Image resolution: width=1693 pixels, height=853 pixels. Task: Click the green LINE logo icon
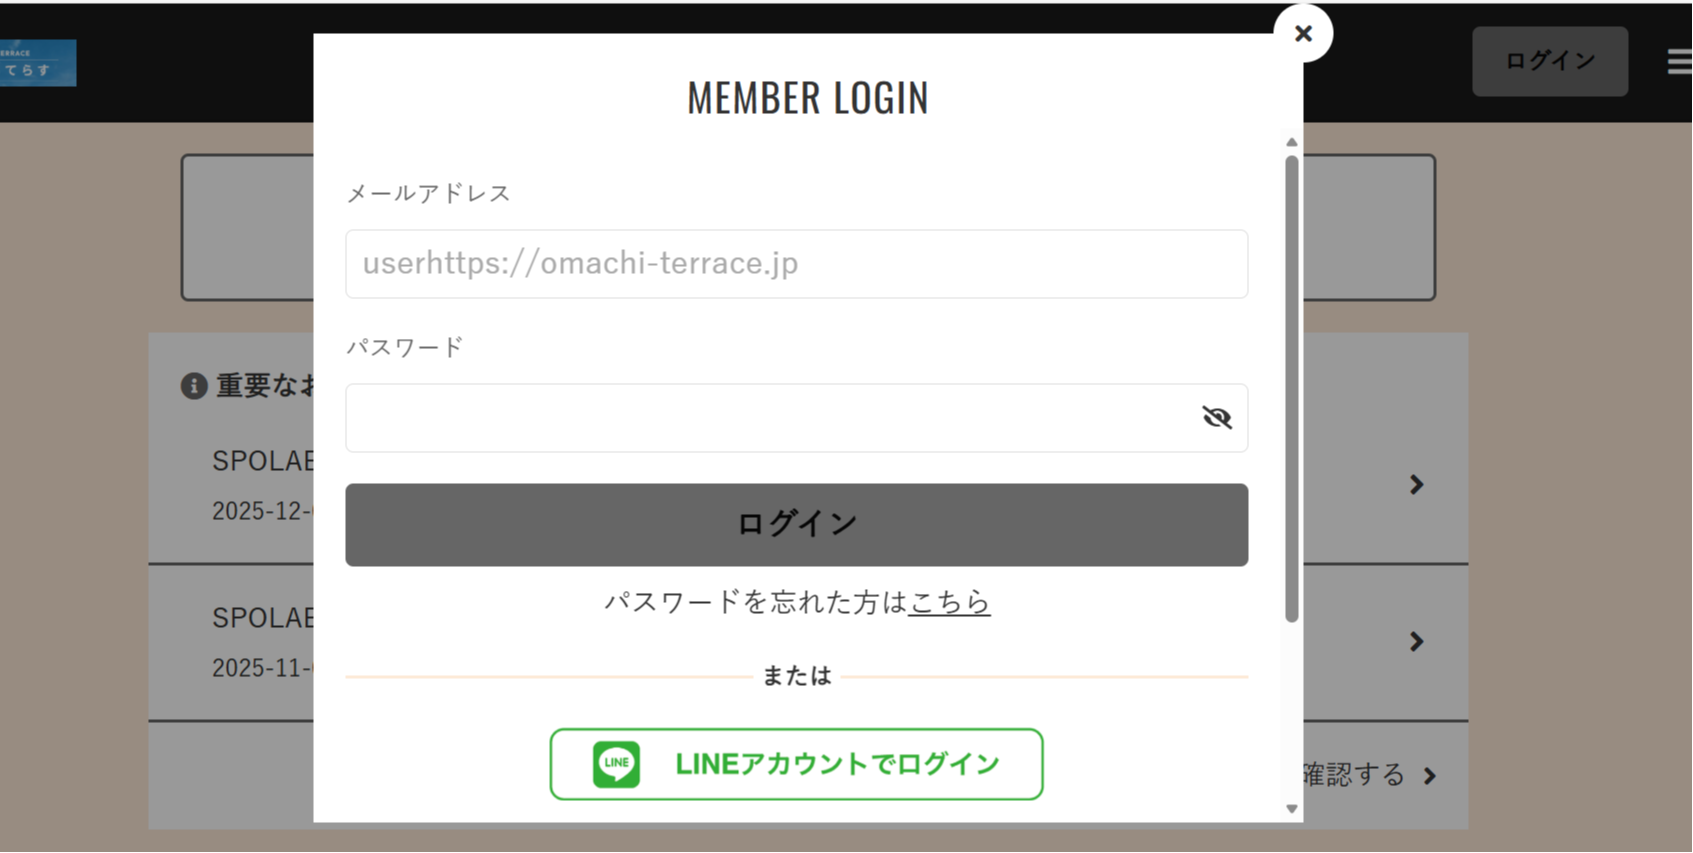click(616, 764)
